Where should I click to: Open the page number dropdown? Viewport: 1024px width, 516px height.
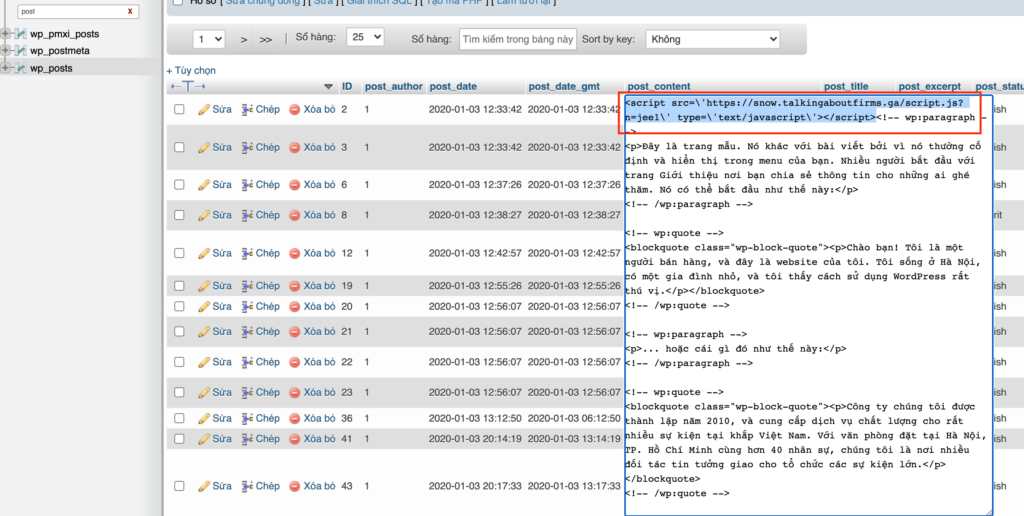[210, 39]
